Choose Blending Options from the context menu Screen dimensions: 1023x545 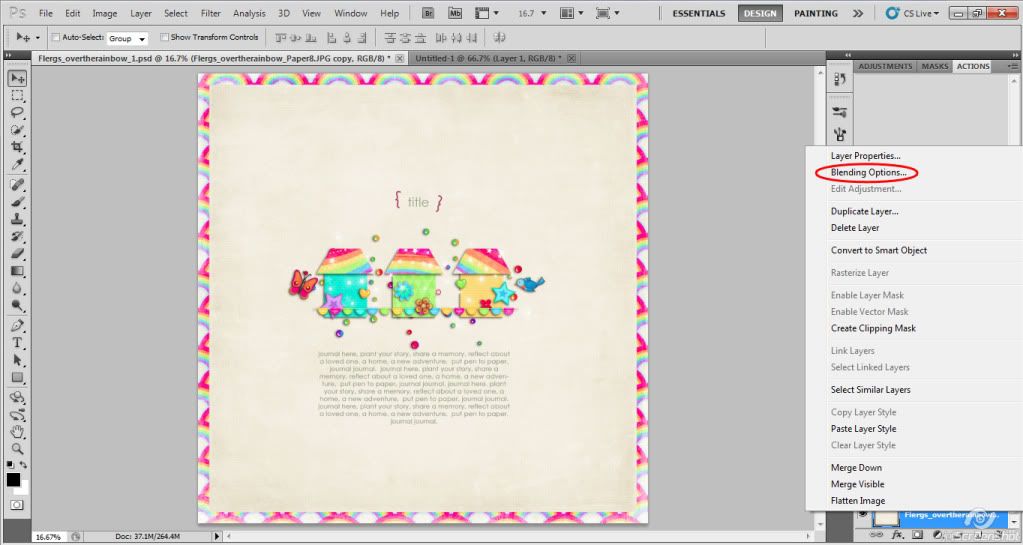(868, 173)
